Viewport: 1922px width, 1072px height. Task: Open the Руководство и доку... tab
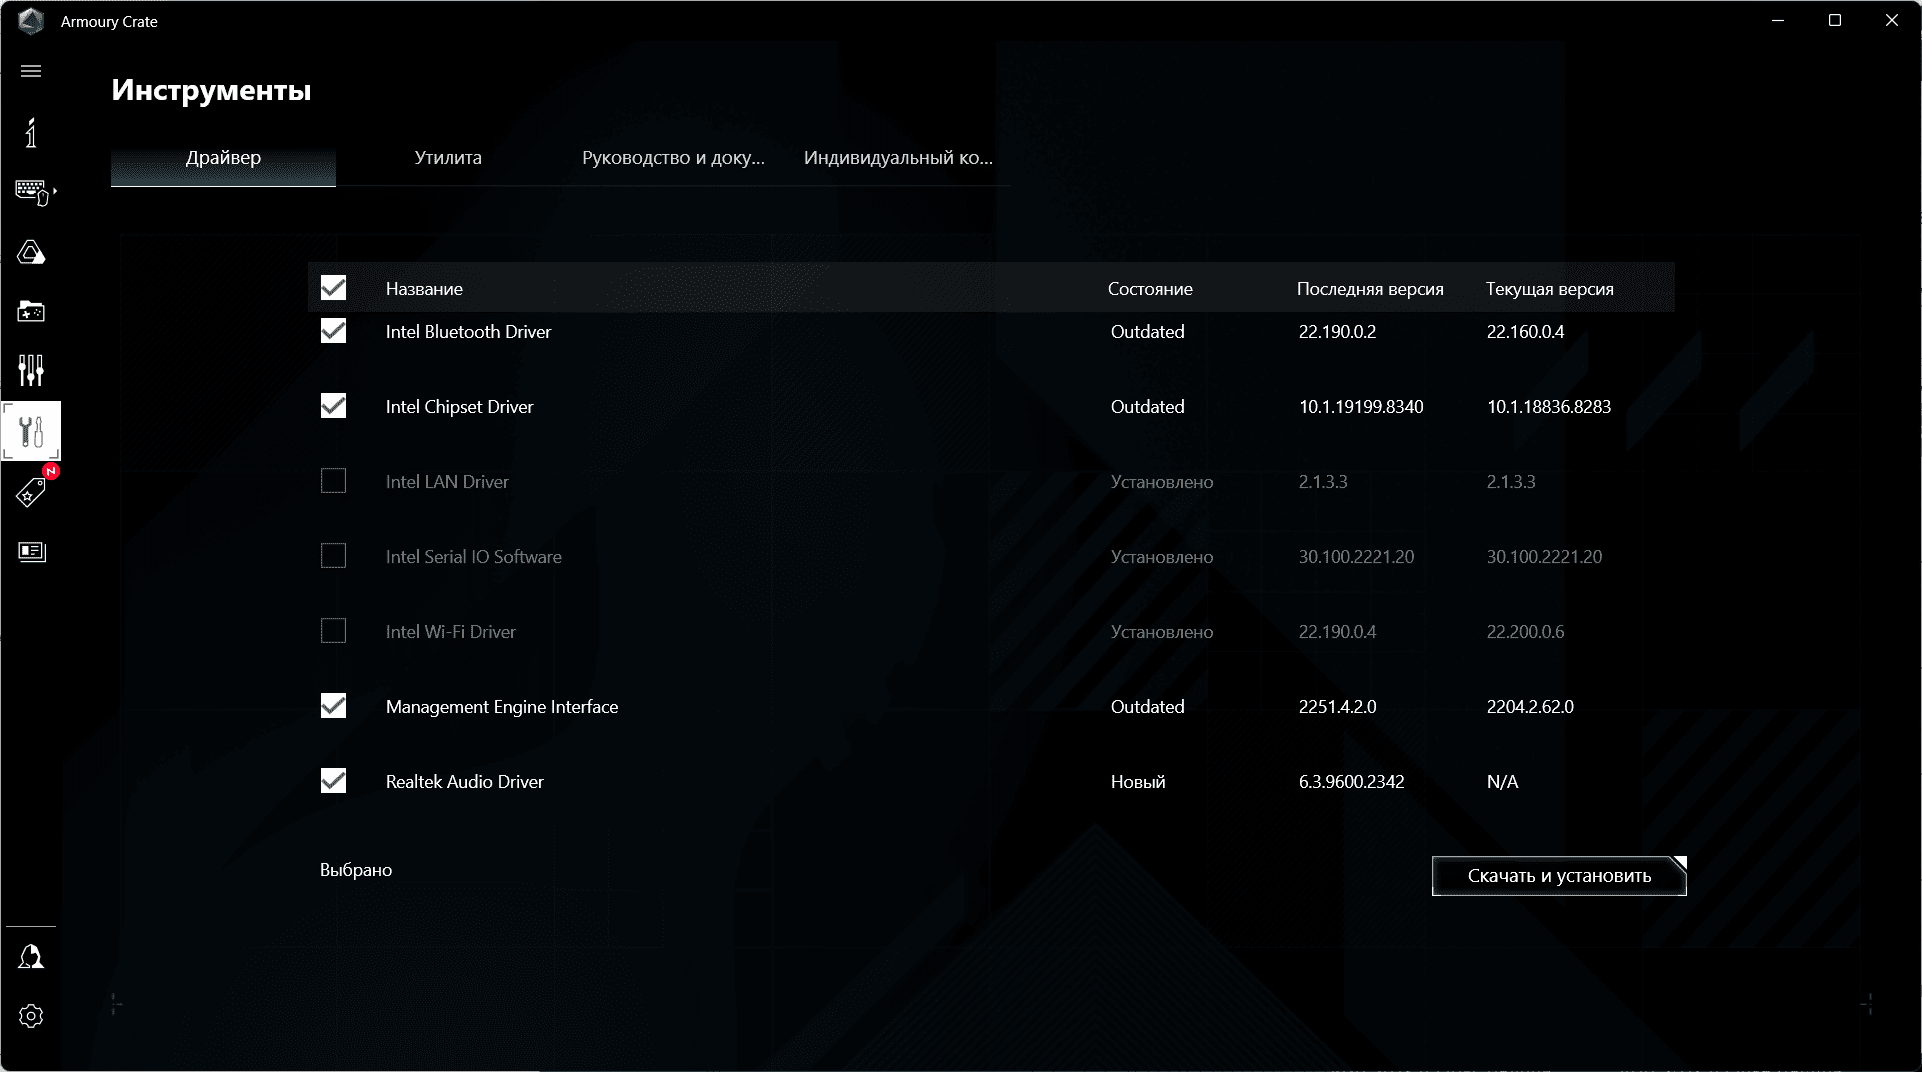click(673, 158)
